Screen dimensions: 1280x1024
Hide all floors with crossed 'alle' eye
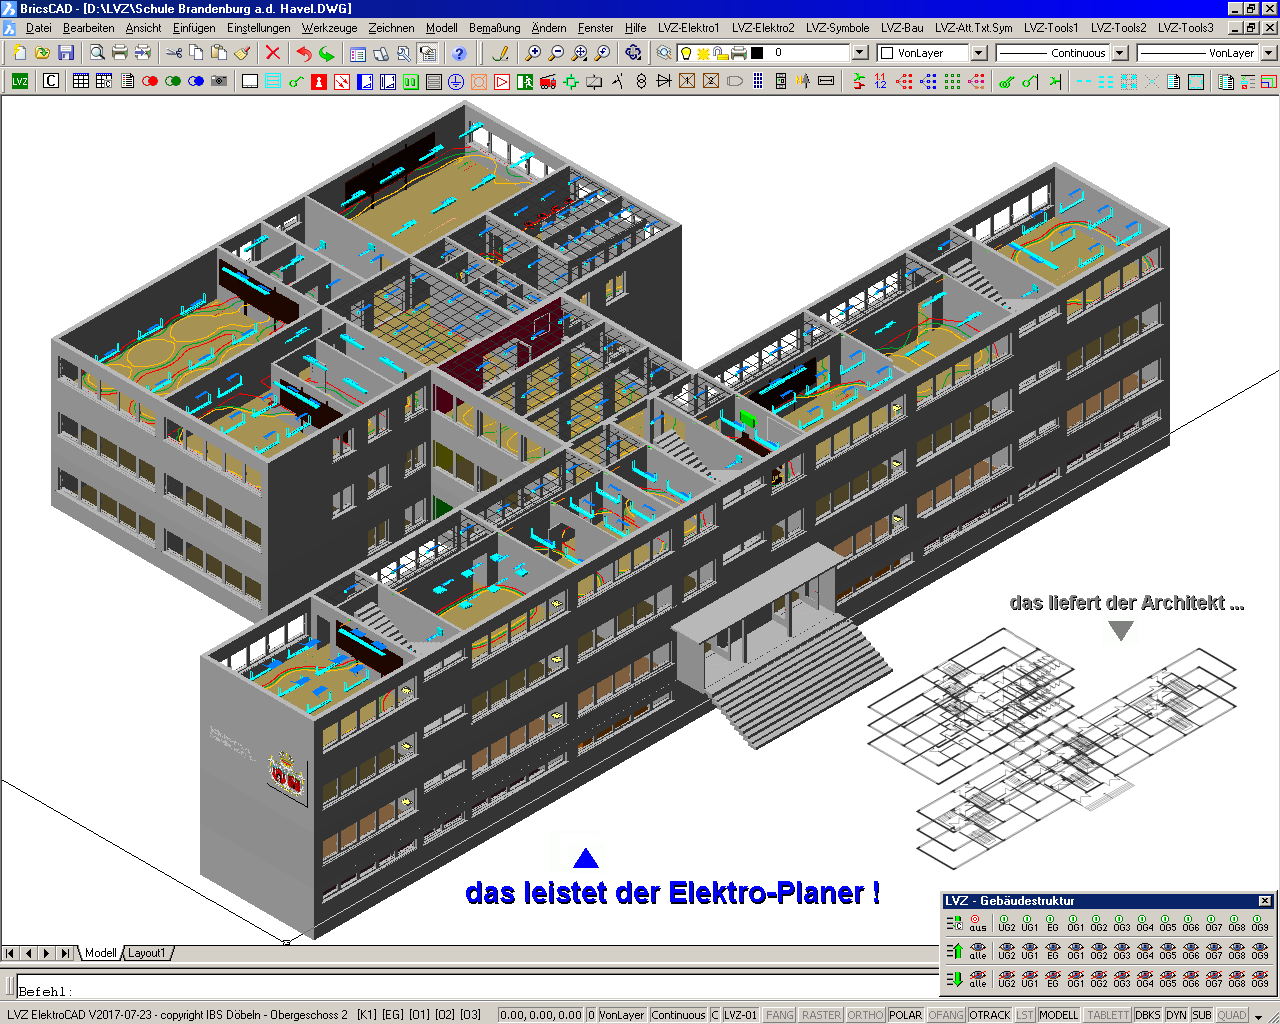pos(977,977)
